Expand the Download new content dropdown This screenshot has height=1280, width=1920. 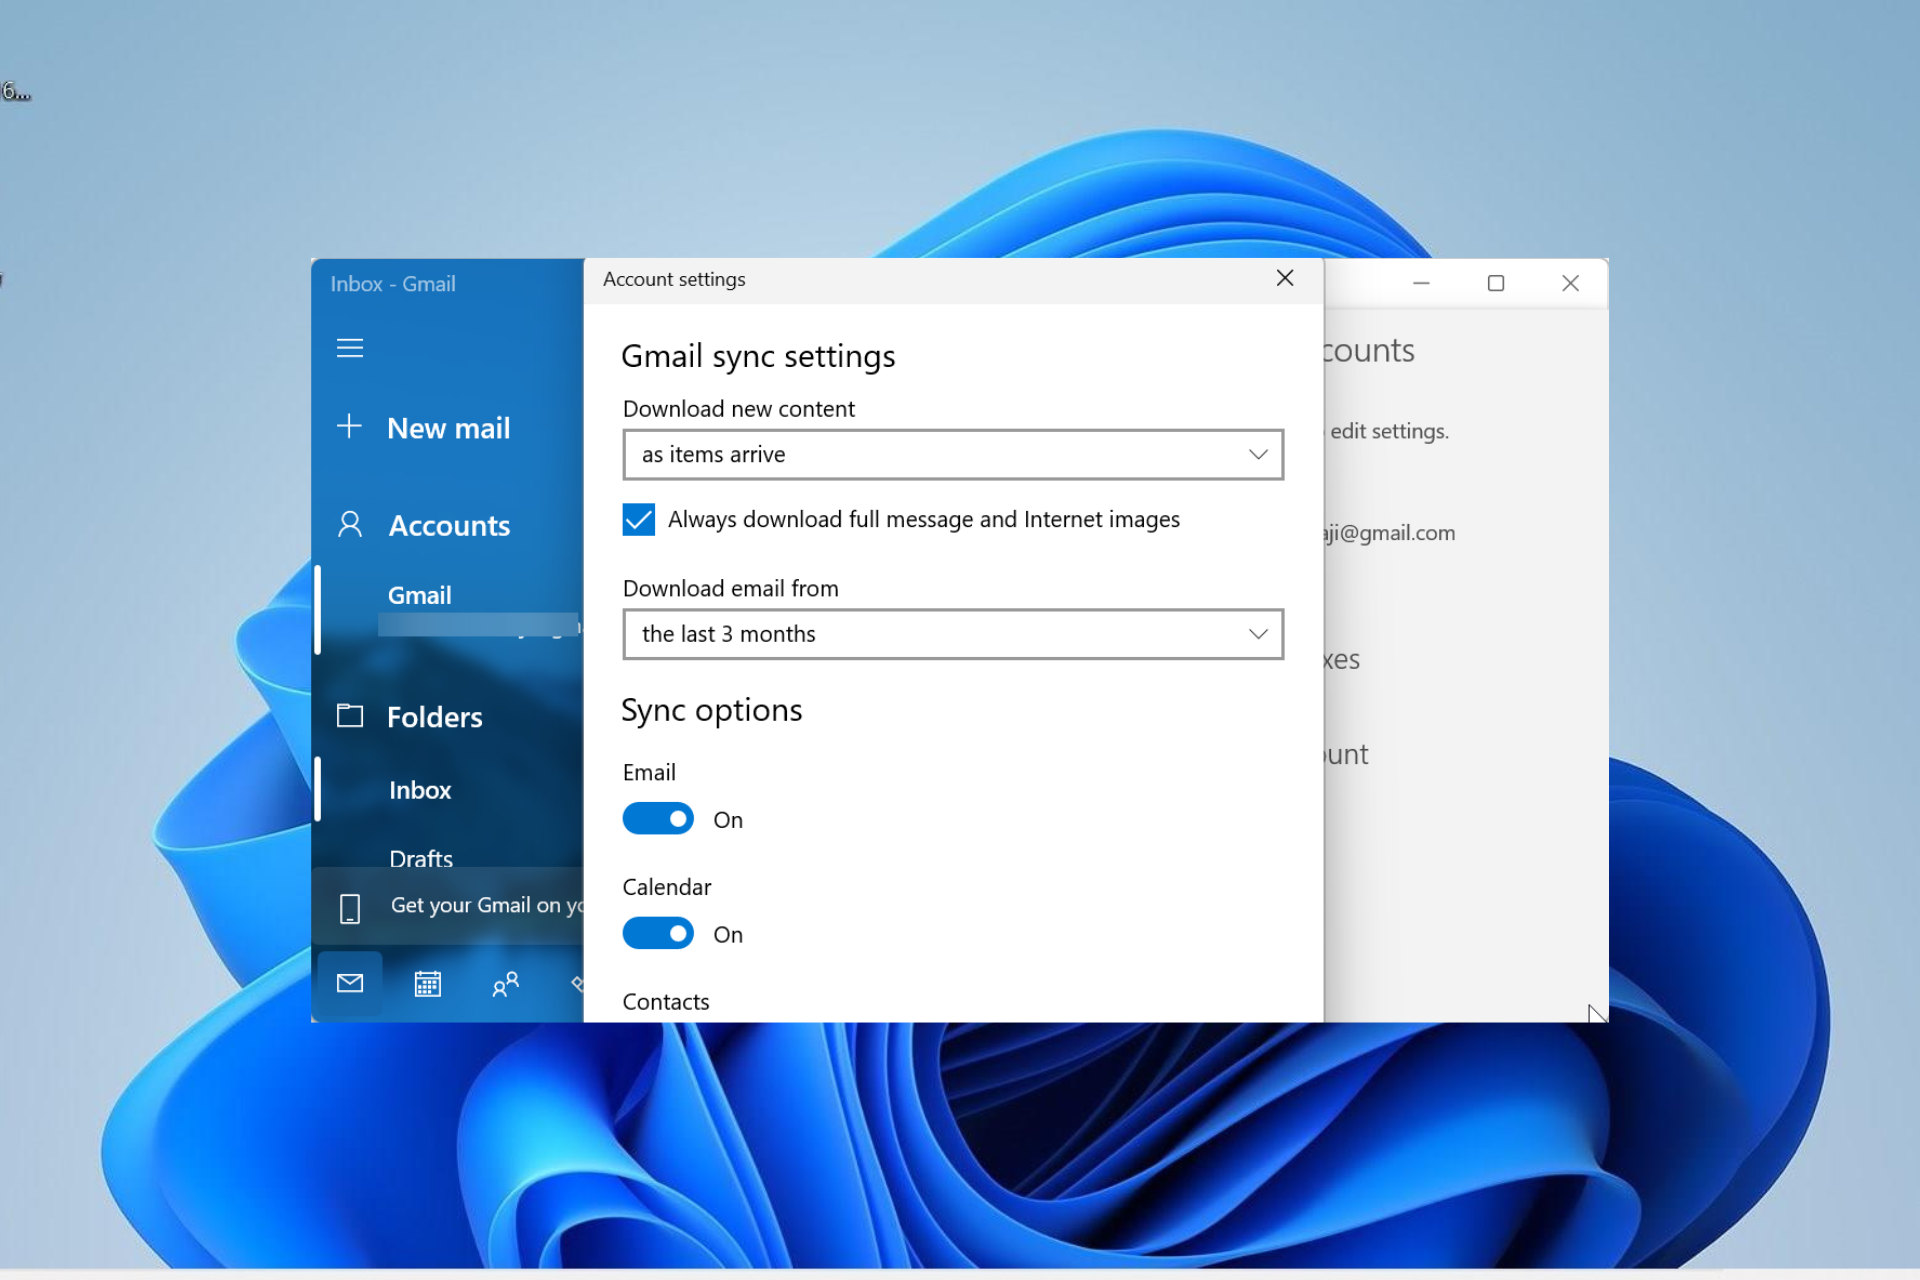[x=1254, y=454]
